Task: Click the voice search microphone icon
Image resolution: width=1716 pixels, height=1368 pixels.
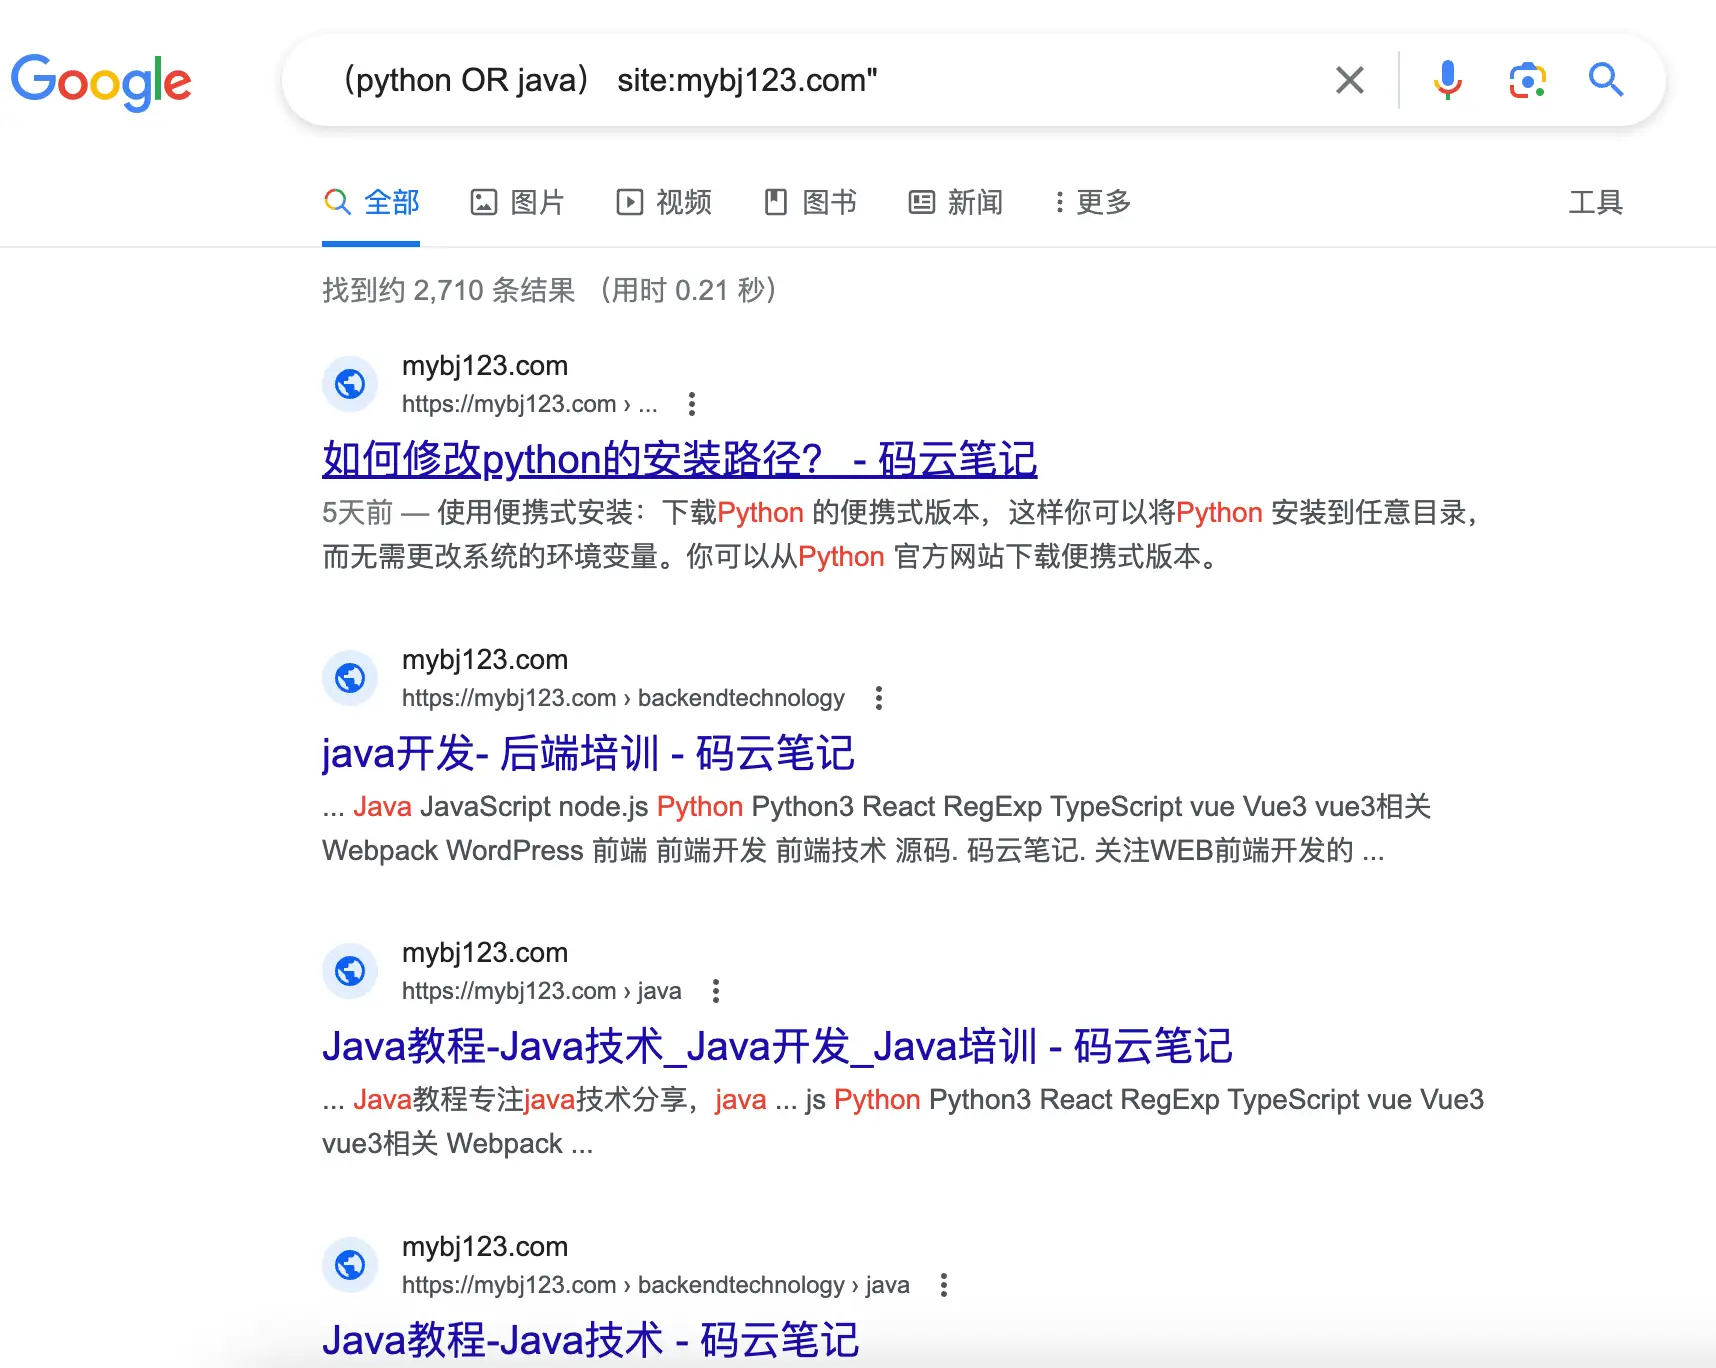Action: coord(1446,80)
